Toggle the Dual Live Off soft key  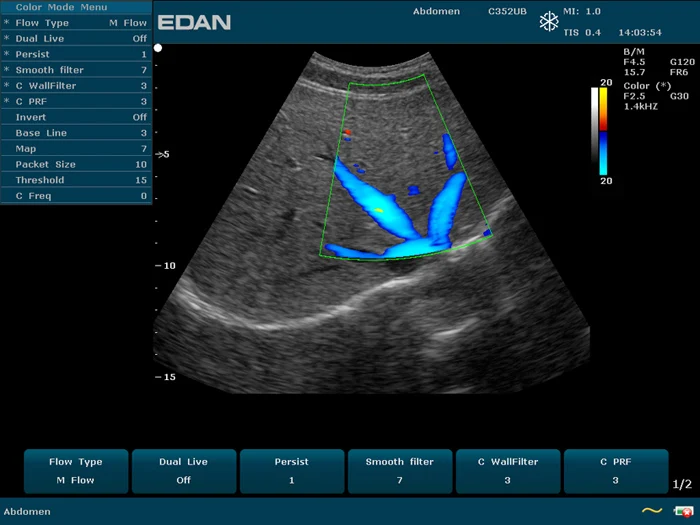(x=183, y=471)
